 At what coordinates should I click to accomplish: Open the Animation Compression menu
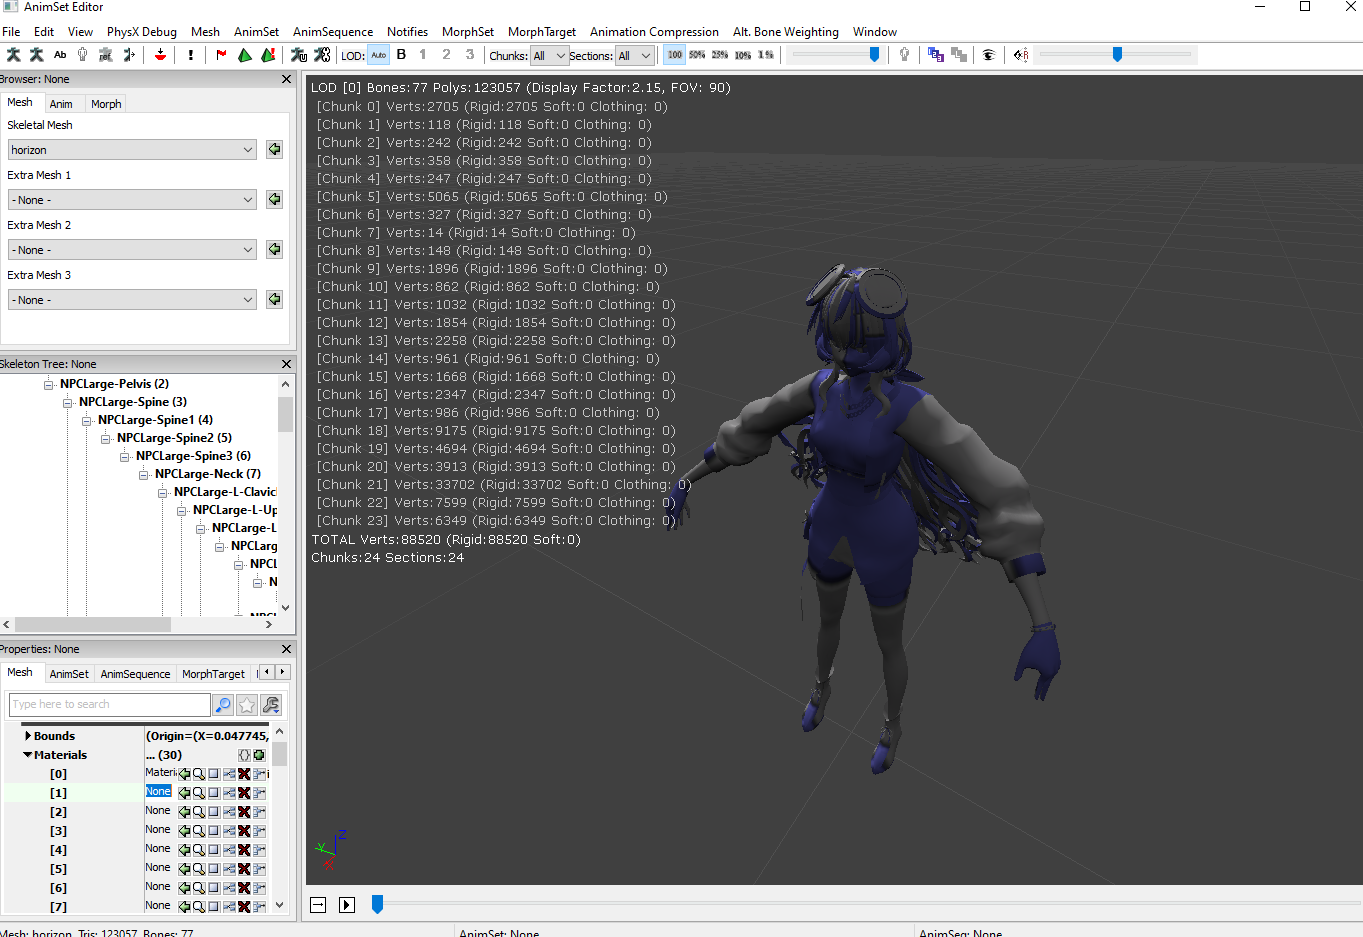(654, 32)
